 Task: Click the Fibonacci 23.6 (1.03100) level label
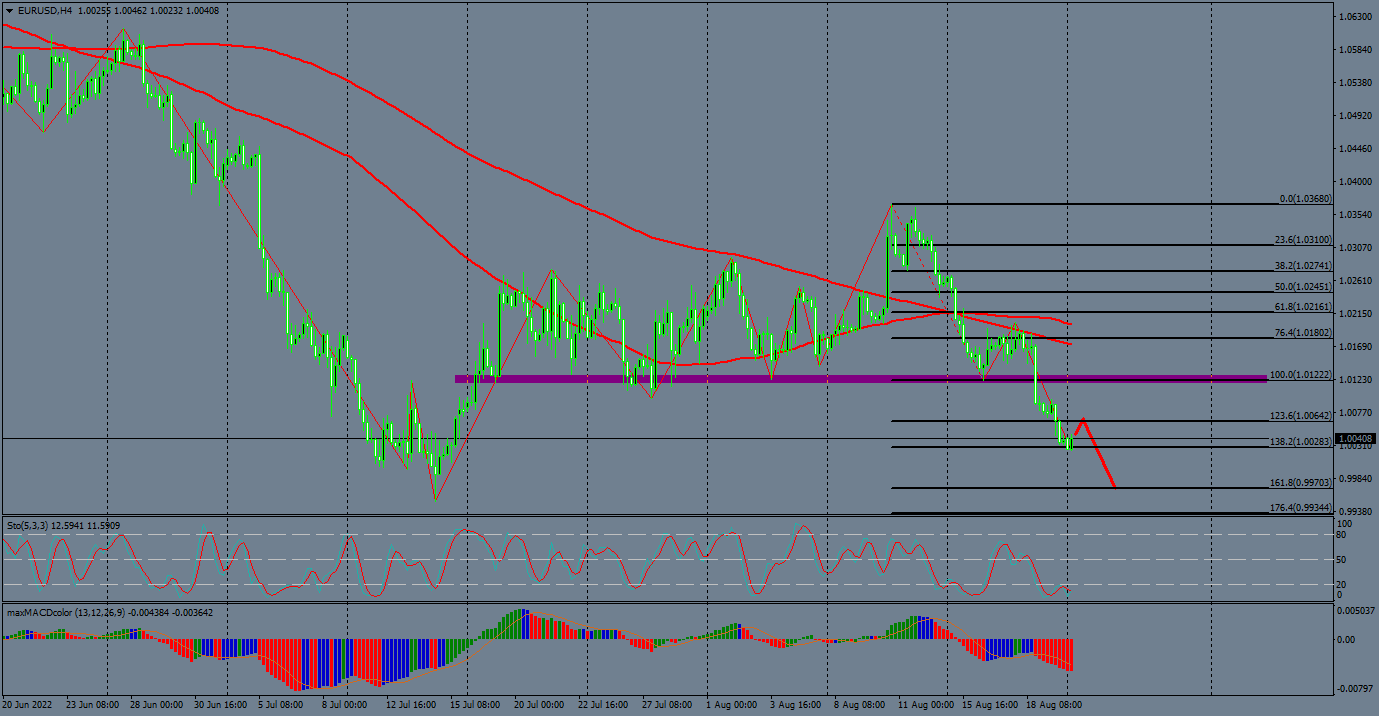click(1303, 240)
